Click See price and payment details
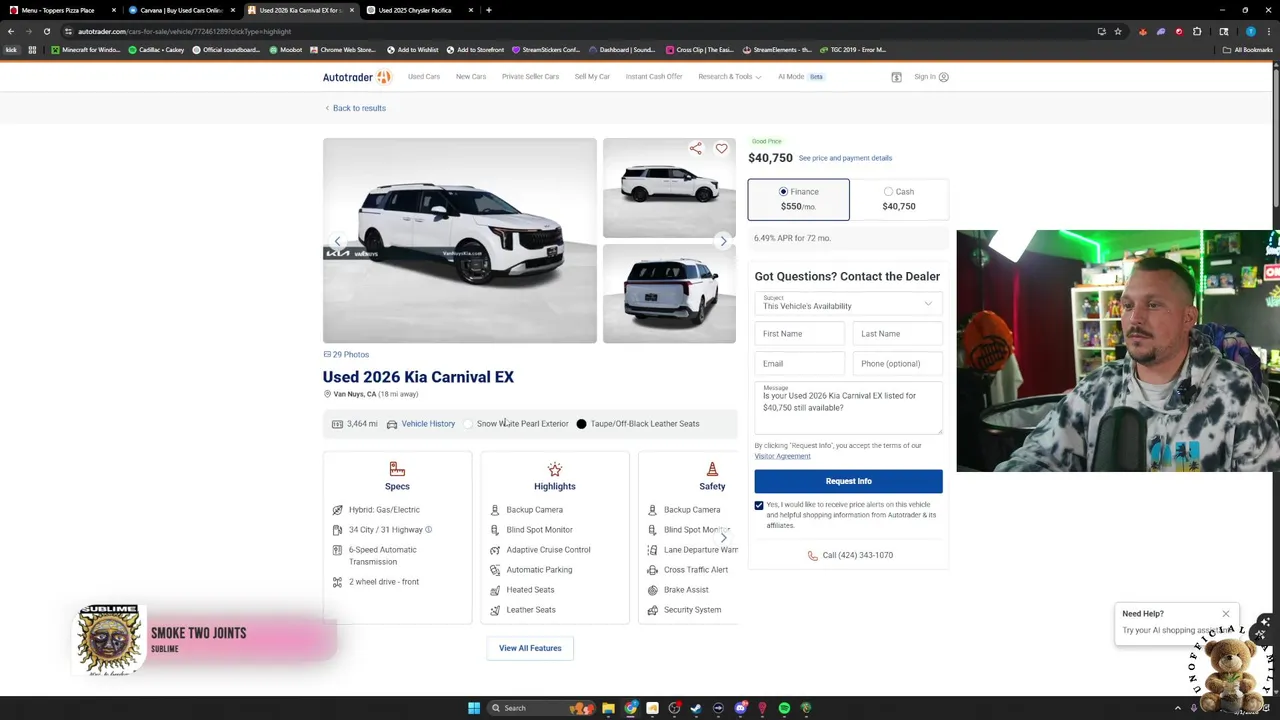1280x720 pixels. click(845, 158)
